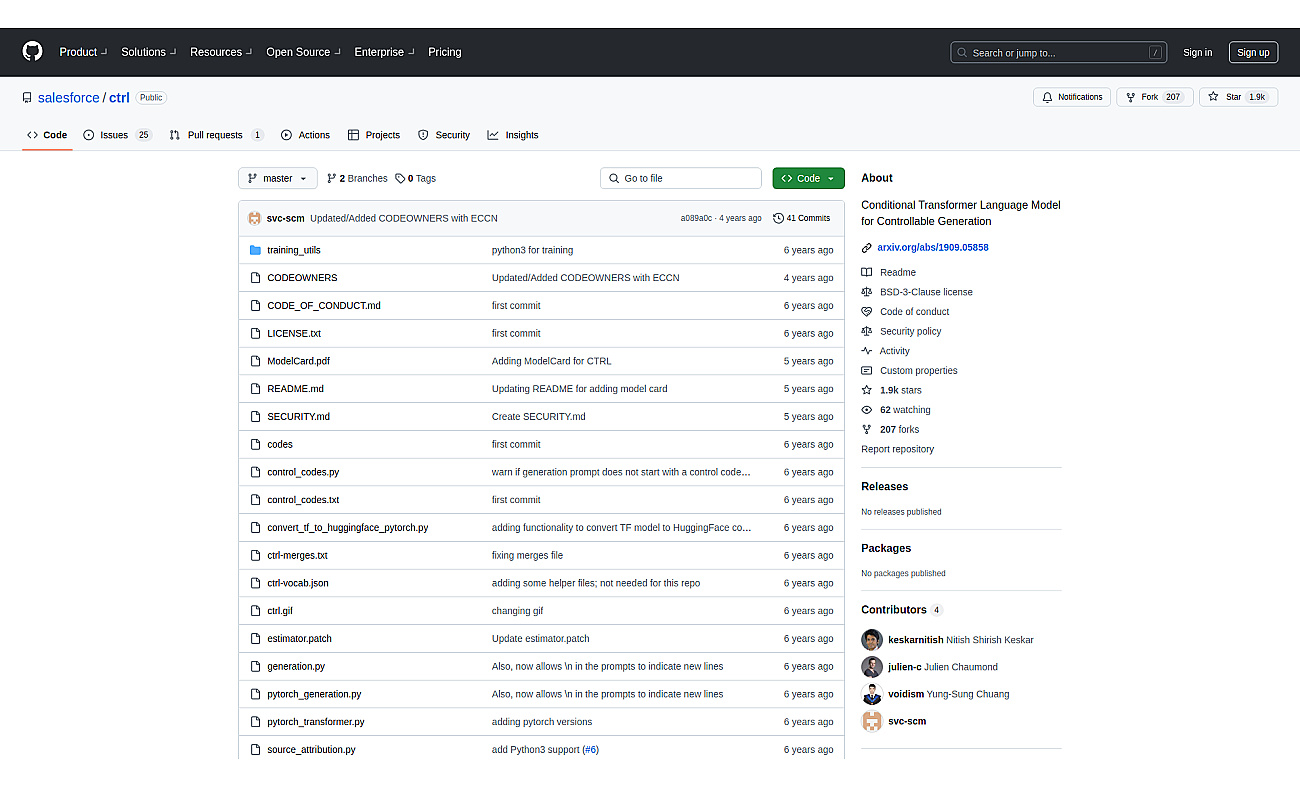The width and height of the screenshot is (1300, 788).
Task: Click the file icon next to CODEOWNERS
Action: pyautogui.click(x=255, y=278)
